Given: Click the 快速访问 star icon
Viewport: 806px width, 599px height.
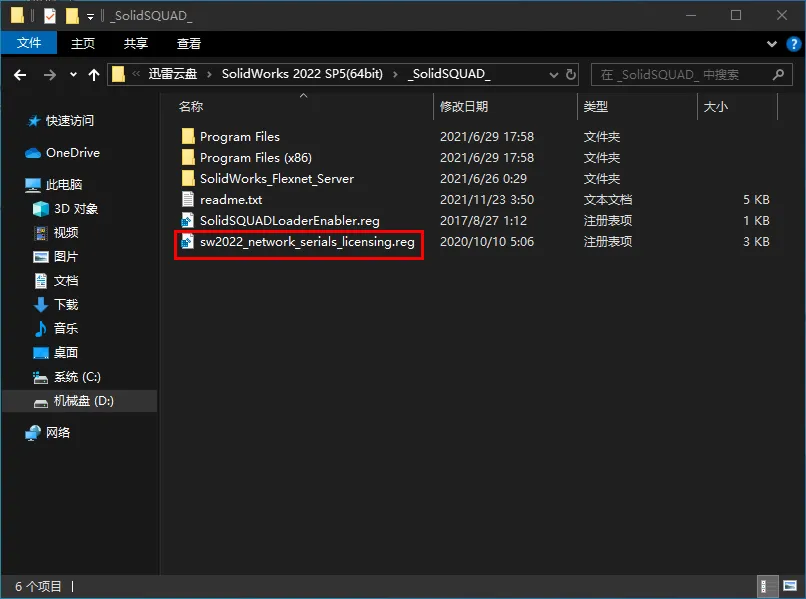Looking at the screenshot, I should pos(33,121).
